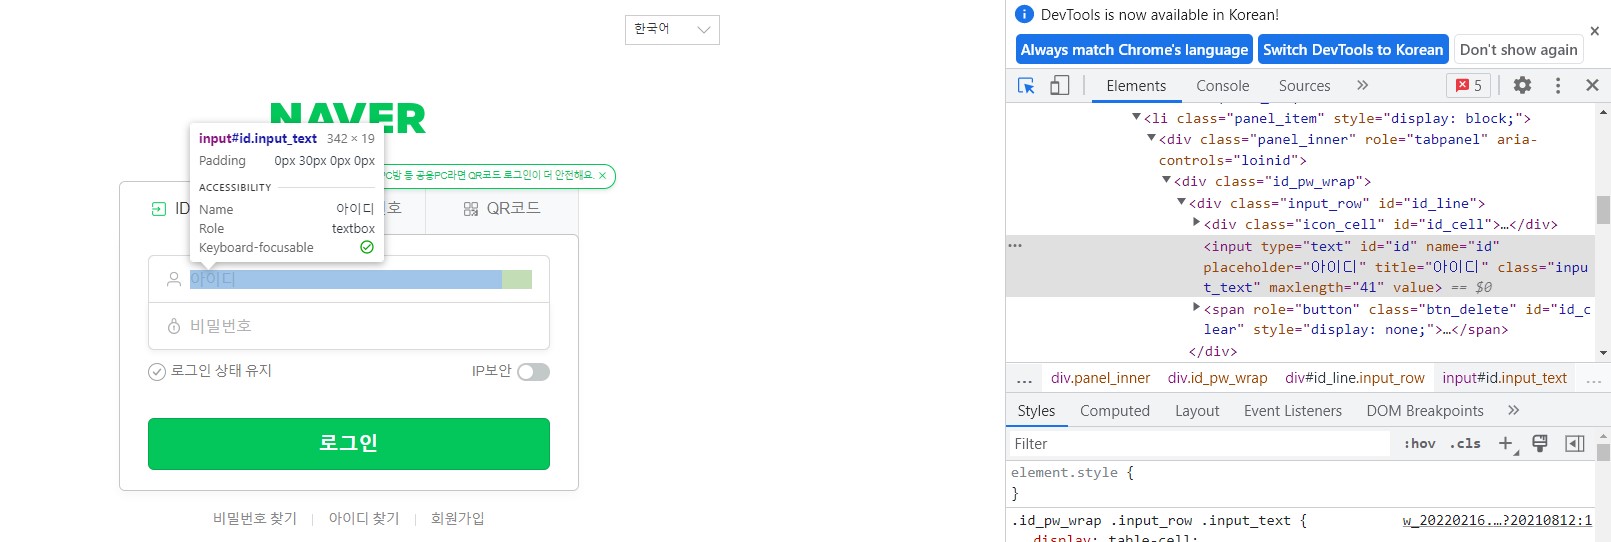Click the green 로그인 button
Screen dimensions: 1611x542
pos(349,444)
